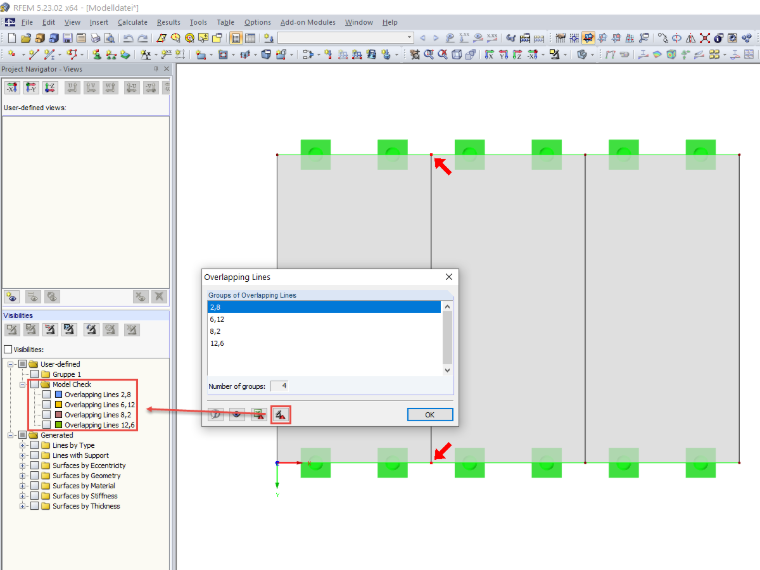The width and height of the screenshot is (760, 570).
Task: Enable the Visibilities checkbox
Action: pyautogui.click(x=8, y=349)
